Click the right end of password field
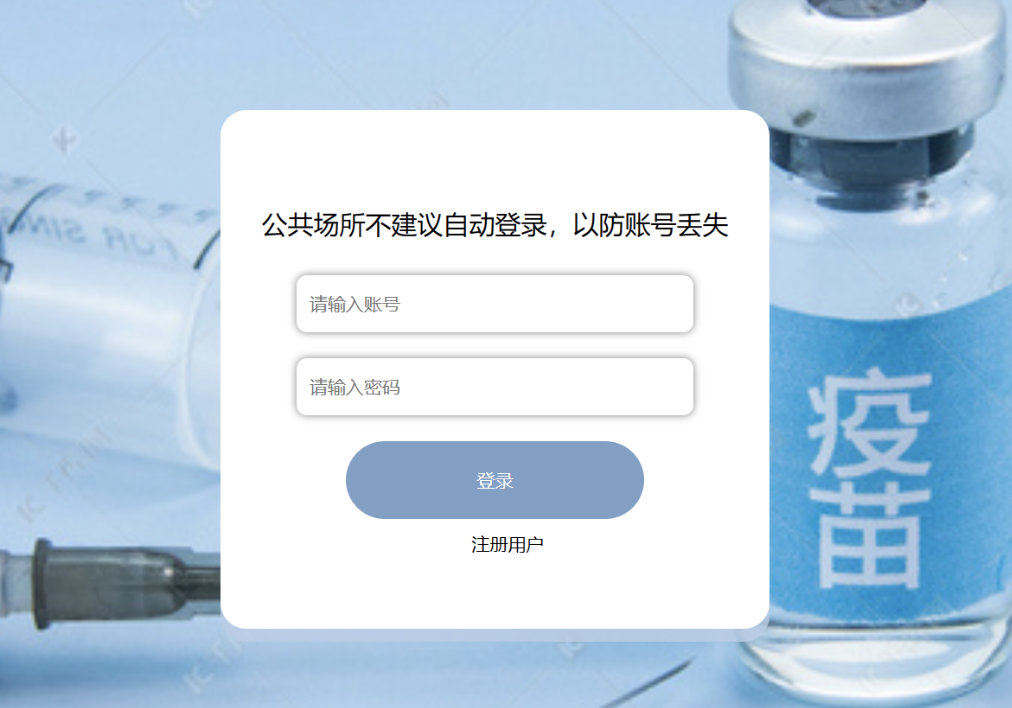The image size is (1012, 708). pyautogui.click(x=671, y=387)
